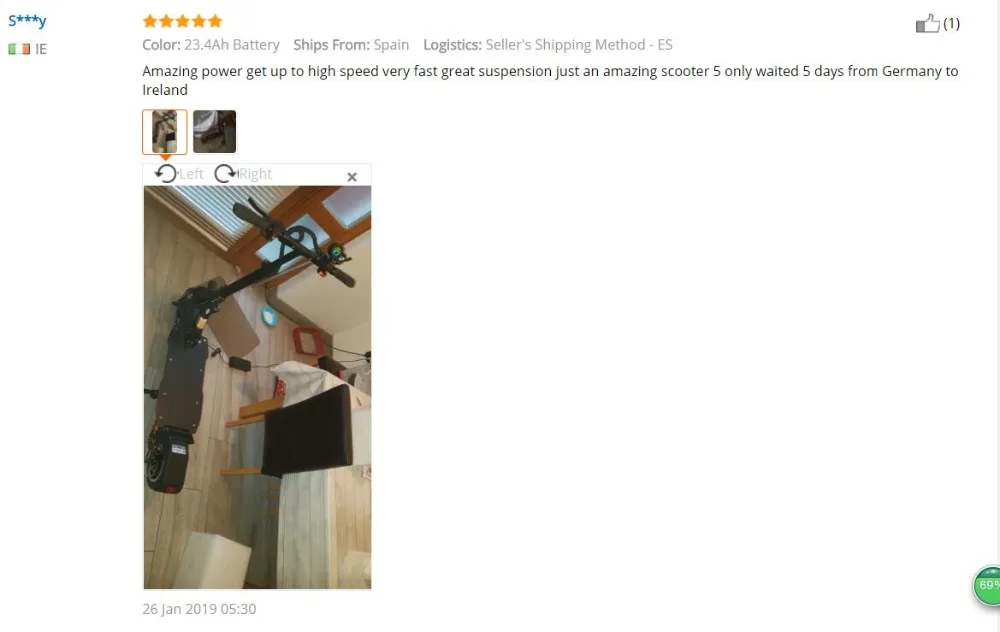Click the '23.4Ah Battery' color value
This screenshot has width=1000, height=632.
[x=232, y=45]
